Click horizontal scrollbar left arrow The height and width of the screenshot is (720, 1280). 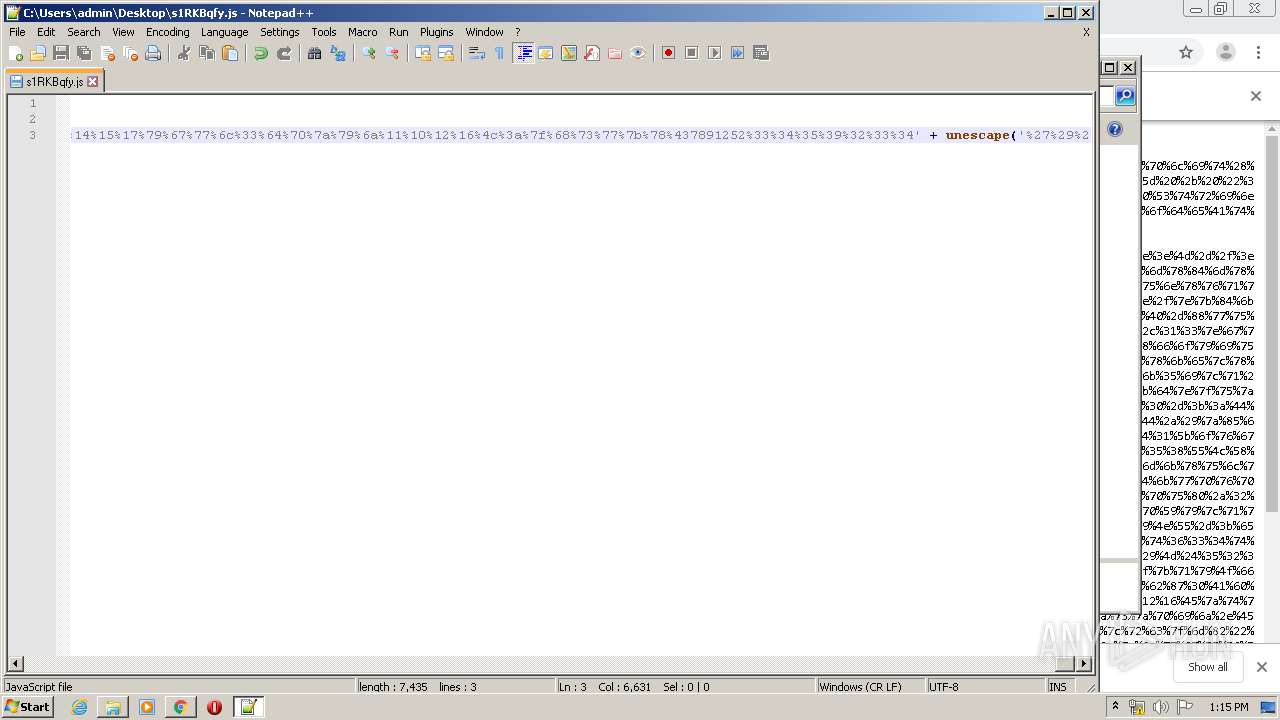15,663
